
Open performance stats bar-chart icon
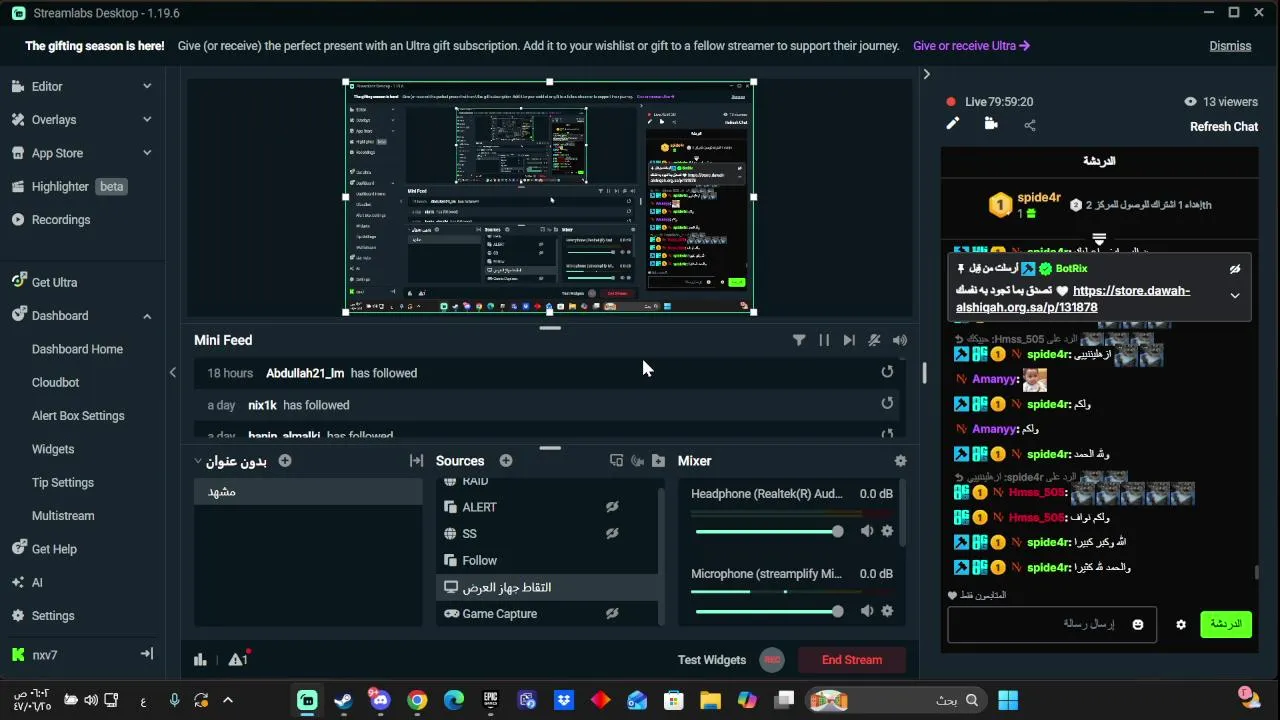tap(200, 659)
